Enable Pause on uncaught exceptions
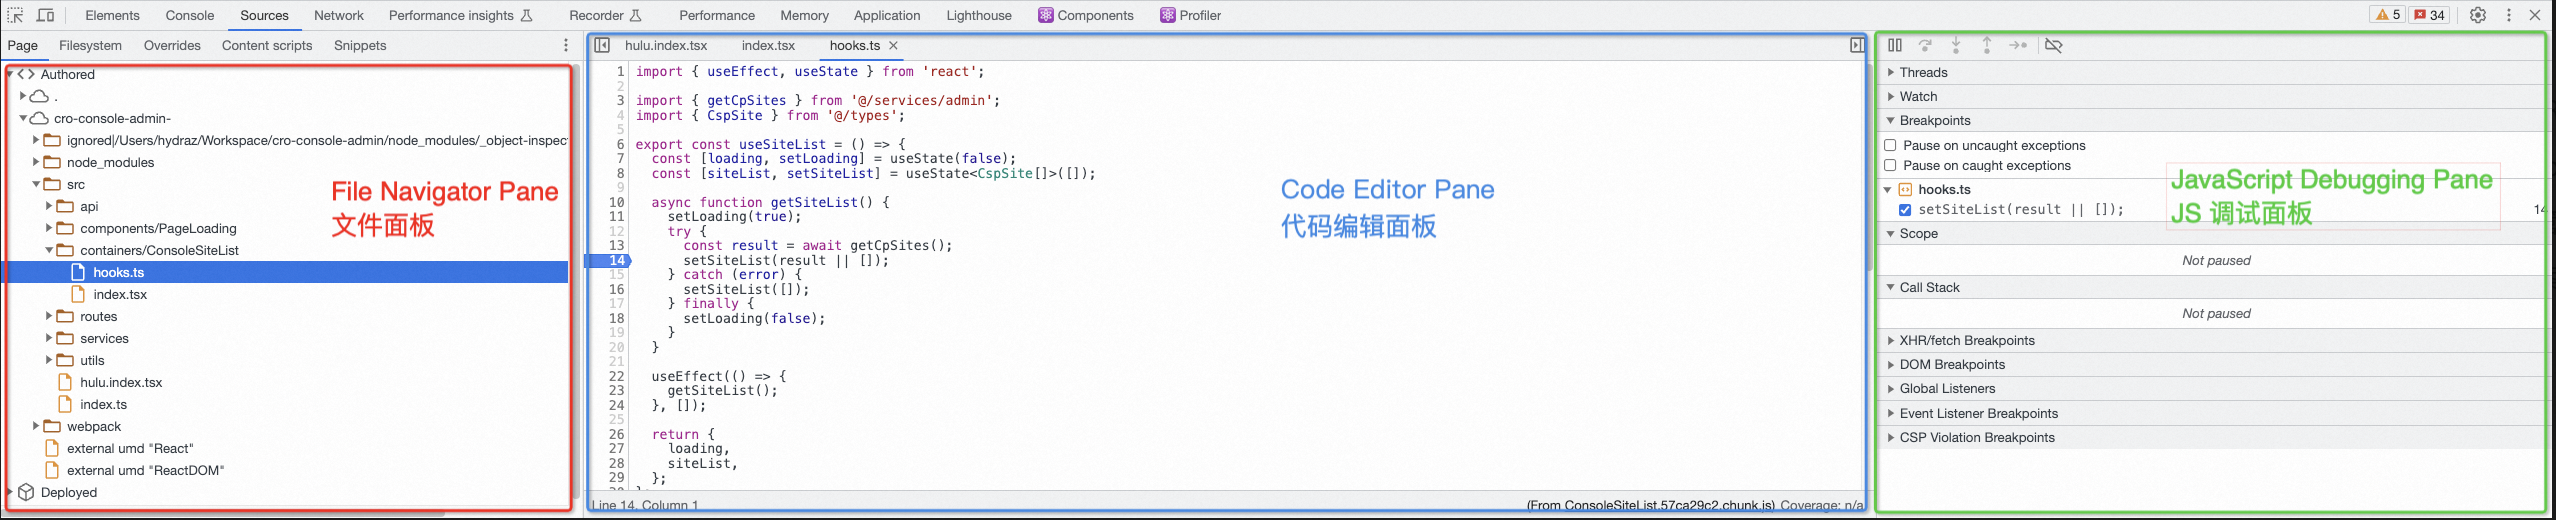Image resolution: width=2556 pixels, height=520 pixels. [1890, 145]
